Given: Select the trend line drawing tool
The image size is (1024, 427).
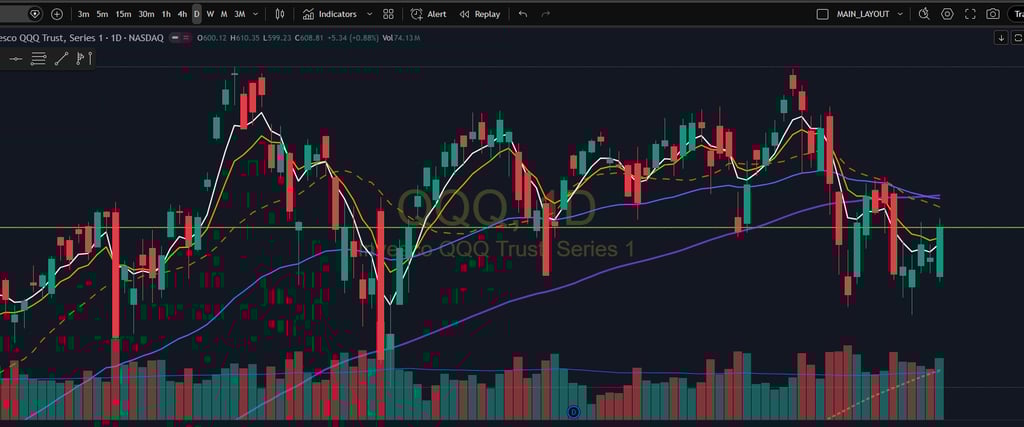Looking at the screenshot, I should point(61,59).
